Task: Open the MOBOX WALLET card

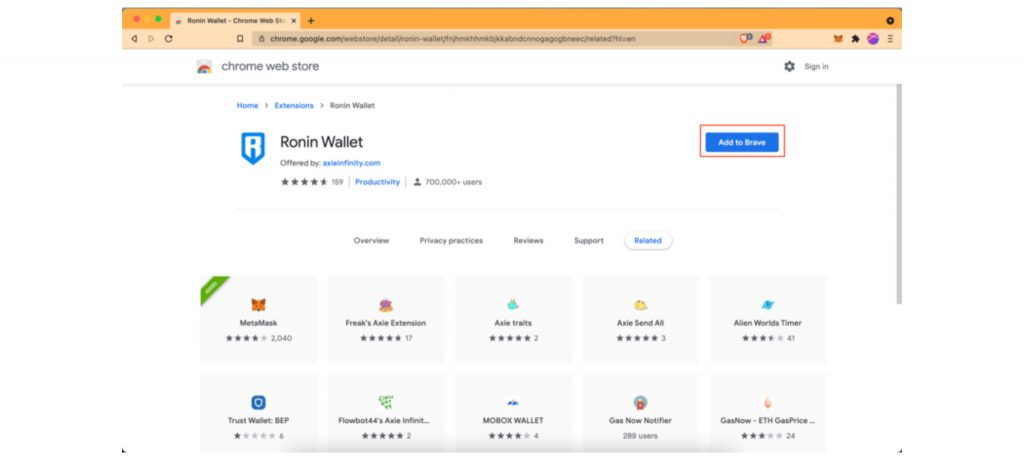Action: coord(513,414)
